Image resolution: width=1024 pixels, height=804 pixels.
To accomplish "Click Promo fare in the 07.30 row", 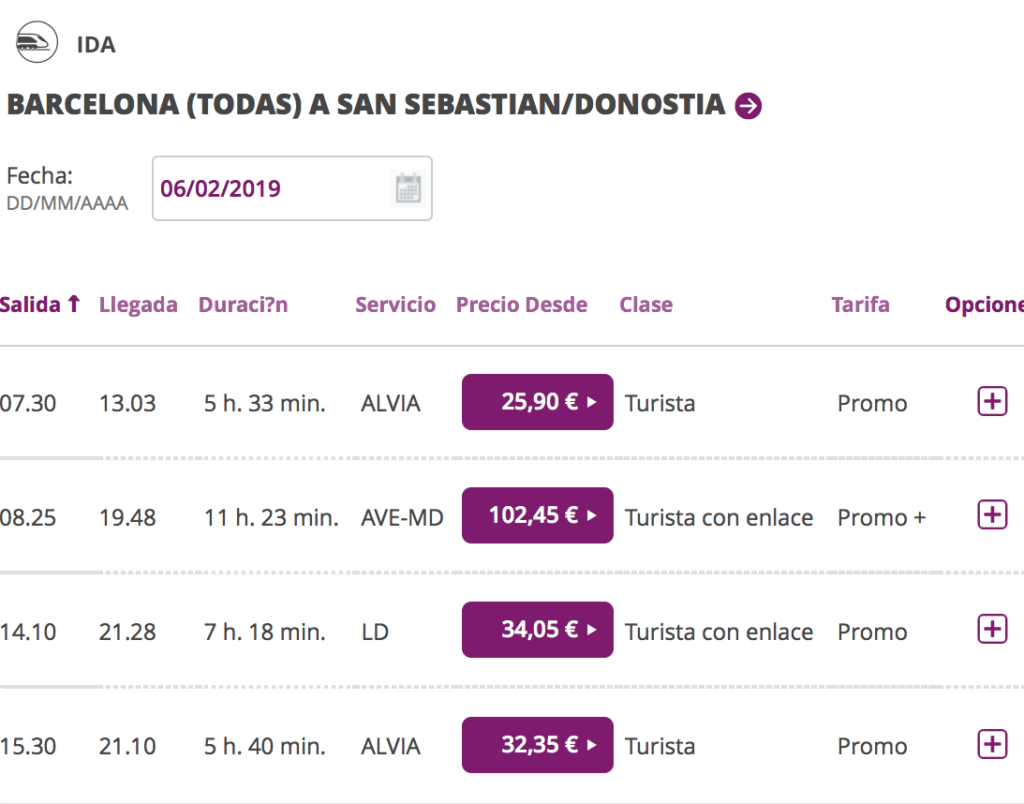I will pyautogui.click(x=872, y=404).
